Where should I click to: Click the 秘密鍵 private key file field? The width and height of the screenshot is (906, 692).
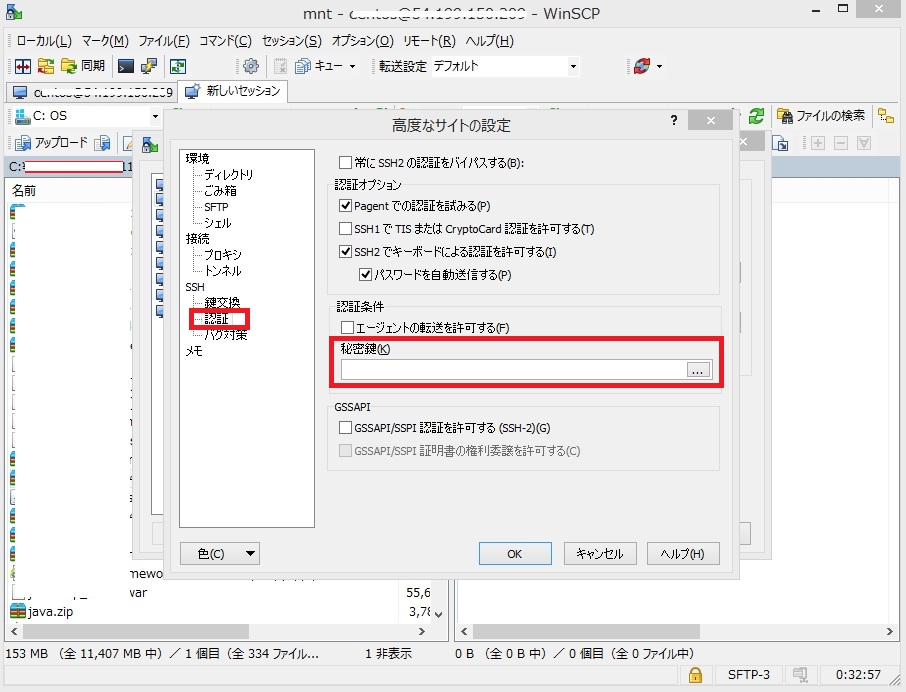tap(513, 370)
